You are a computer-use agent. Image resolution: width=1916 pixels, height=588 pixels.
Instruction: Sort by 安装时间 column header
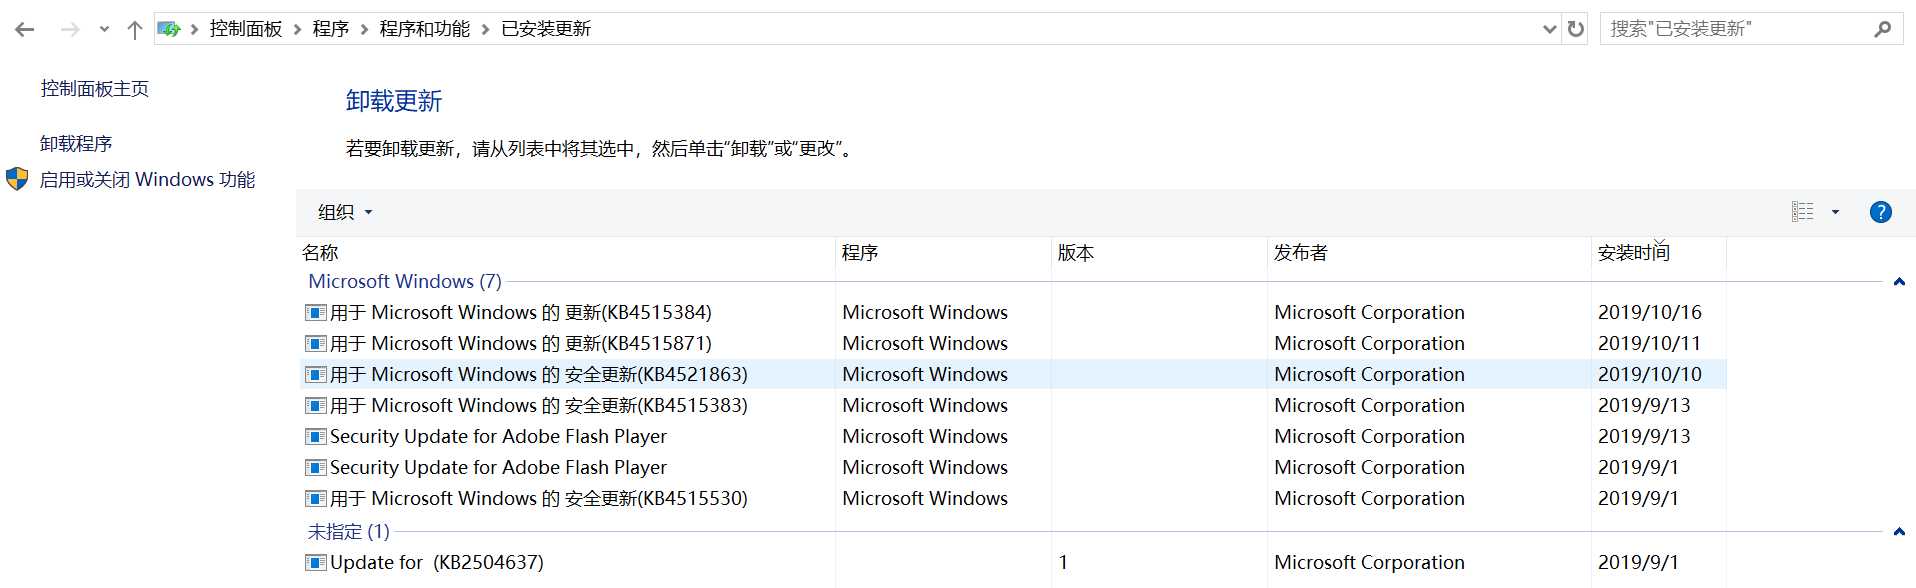pyautogui.click(x=1659, y=253)
